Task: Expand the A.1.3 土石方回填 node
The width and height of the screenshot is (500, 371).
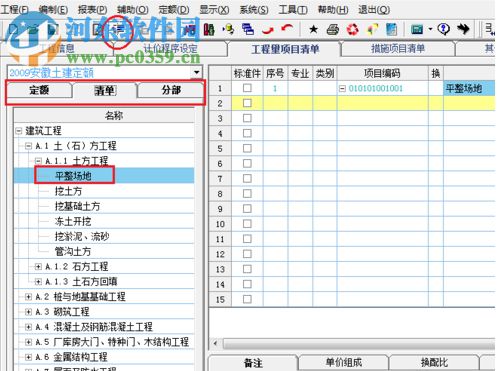Action: (38, 281)
